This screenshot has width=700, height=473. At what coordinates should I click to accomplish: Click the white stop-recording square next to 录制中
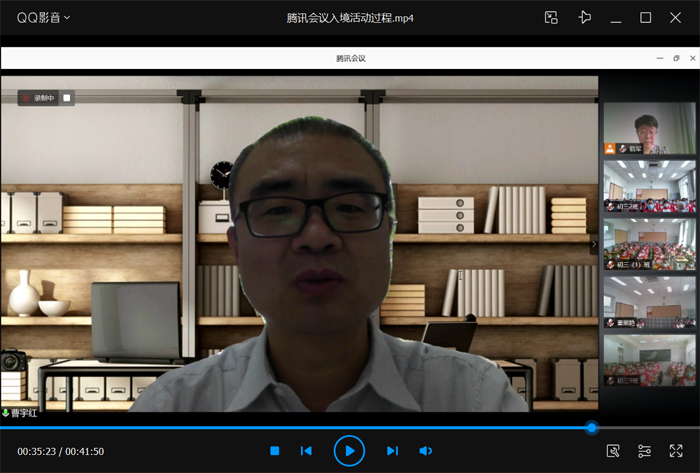pos(67,98)
